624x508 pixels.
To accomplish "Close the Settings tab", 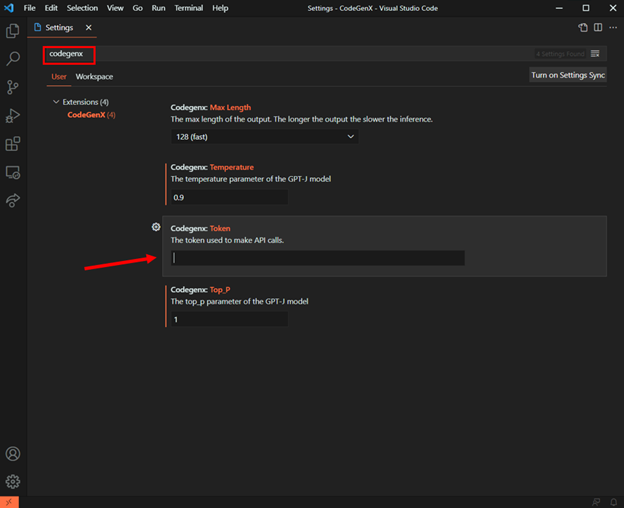I will (88, 27).
